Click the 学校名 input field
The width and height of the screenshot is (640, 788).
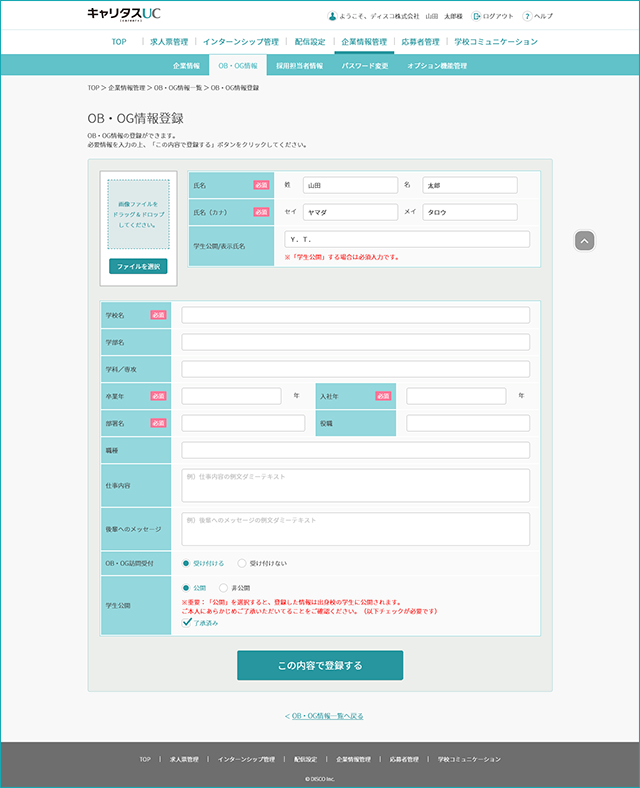tap(355, 315)
